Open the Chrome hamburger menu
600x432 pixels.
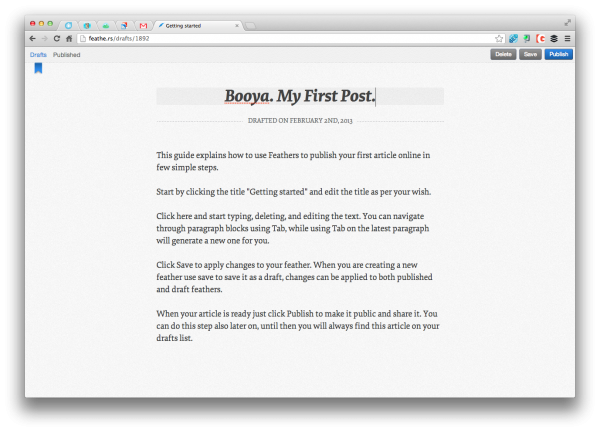(x=567, y=38)
